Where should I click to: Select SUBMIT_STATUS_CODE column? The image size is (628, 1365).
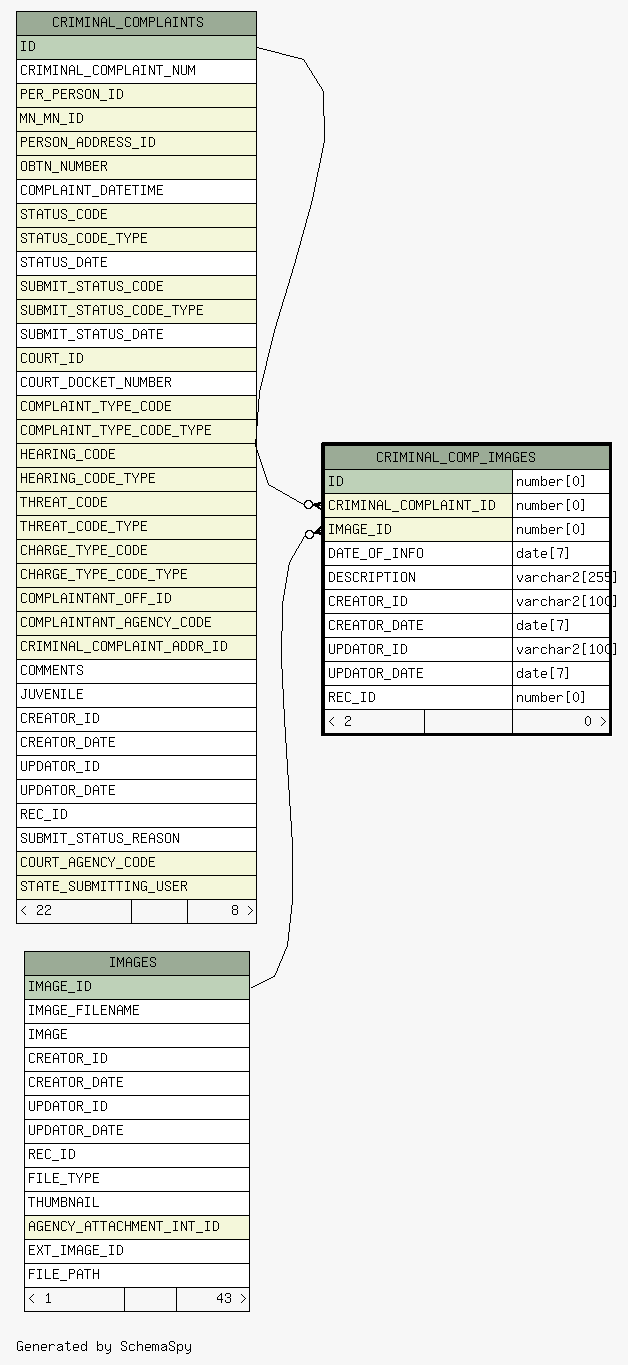[x=137, y=287]
